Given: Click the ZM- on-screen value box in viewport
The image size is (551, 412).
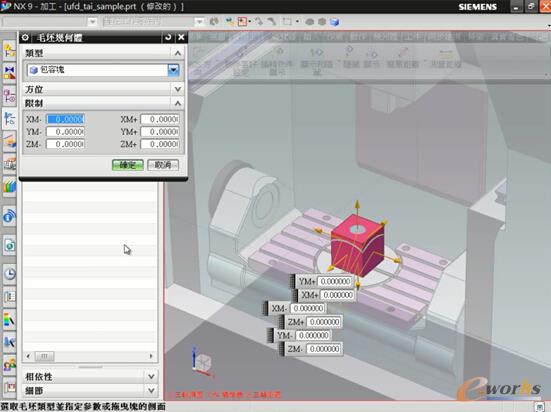Looking at the screenshot, I should coord(324,349).
